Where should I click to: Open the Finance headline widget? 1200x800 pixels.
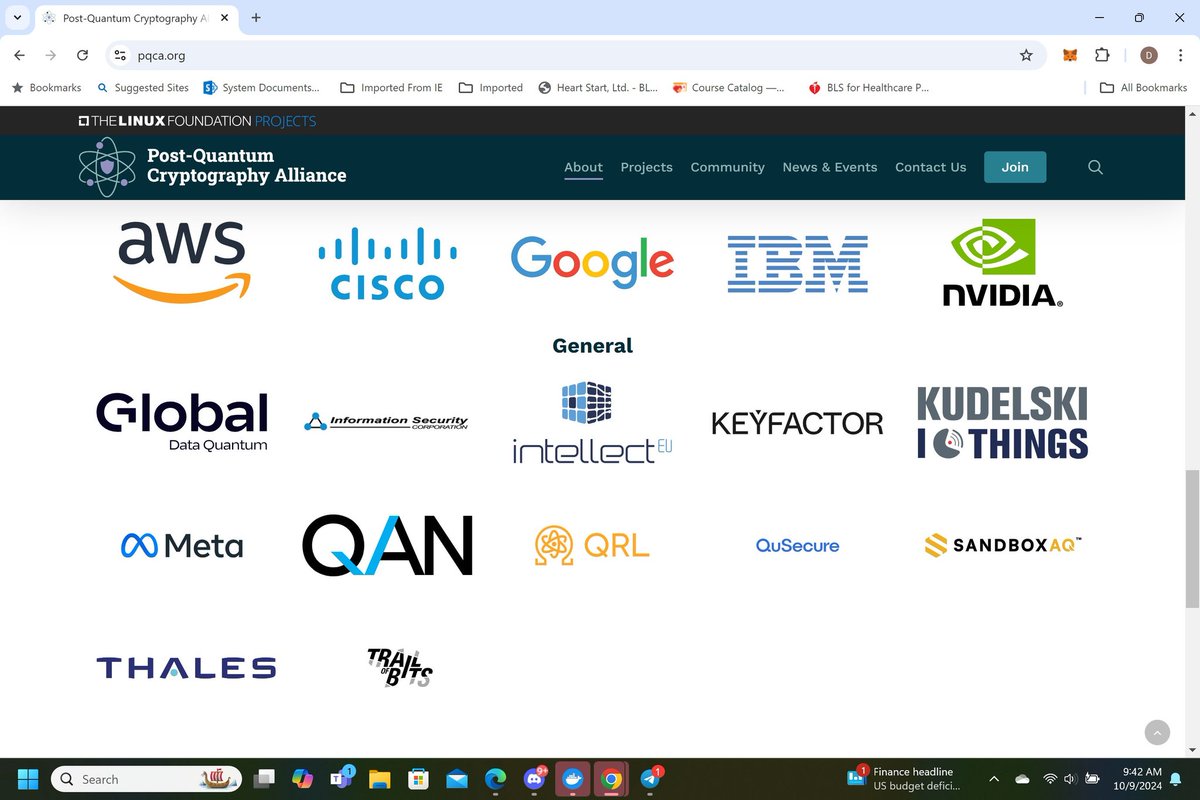coord(906,779)
